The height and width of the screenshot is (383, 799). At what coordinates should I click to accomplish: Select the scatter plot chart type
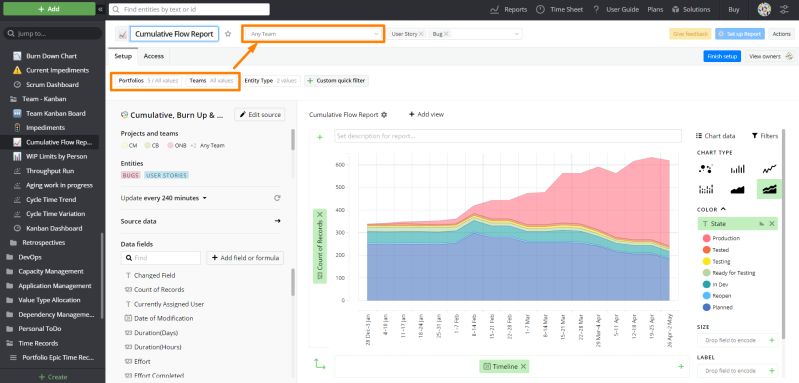coord(706,169)
